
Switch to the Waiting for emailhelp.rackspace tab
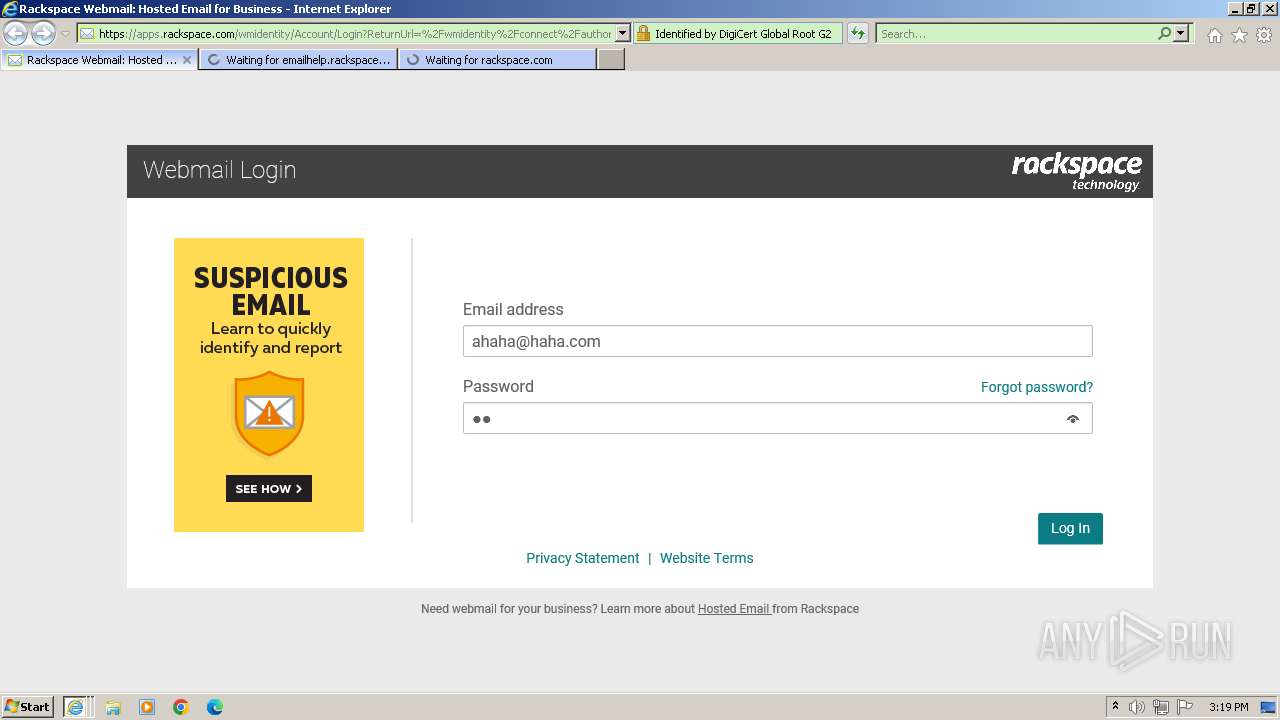point(298,60)
